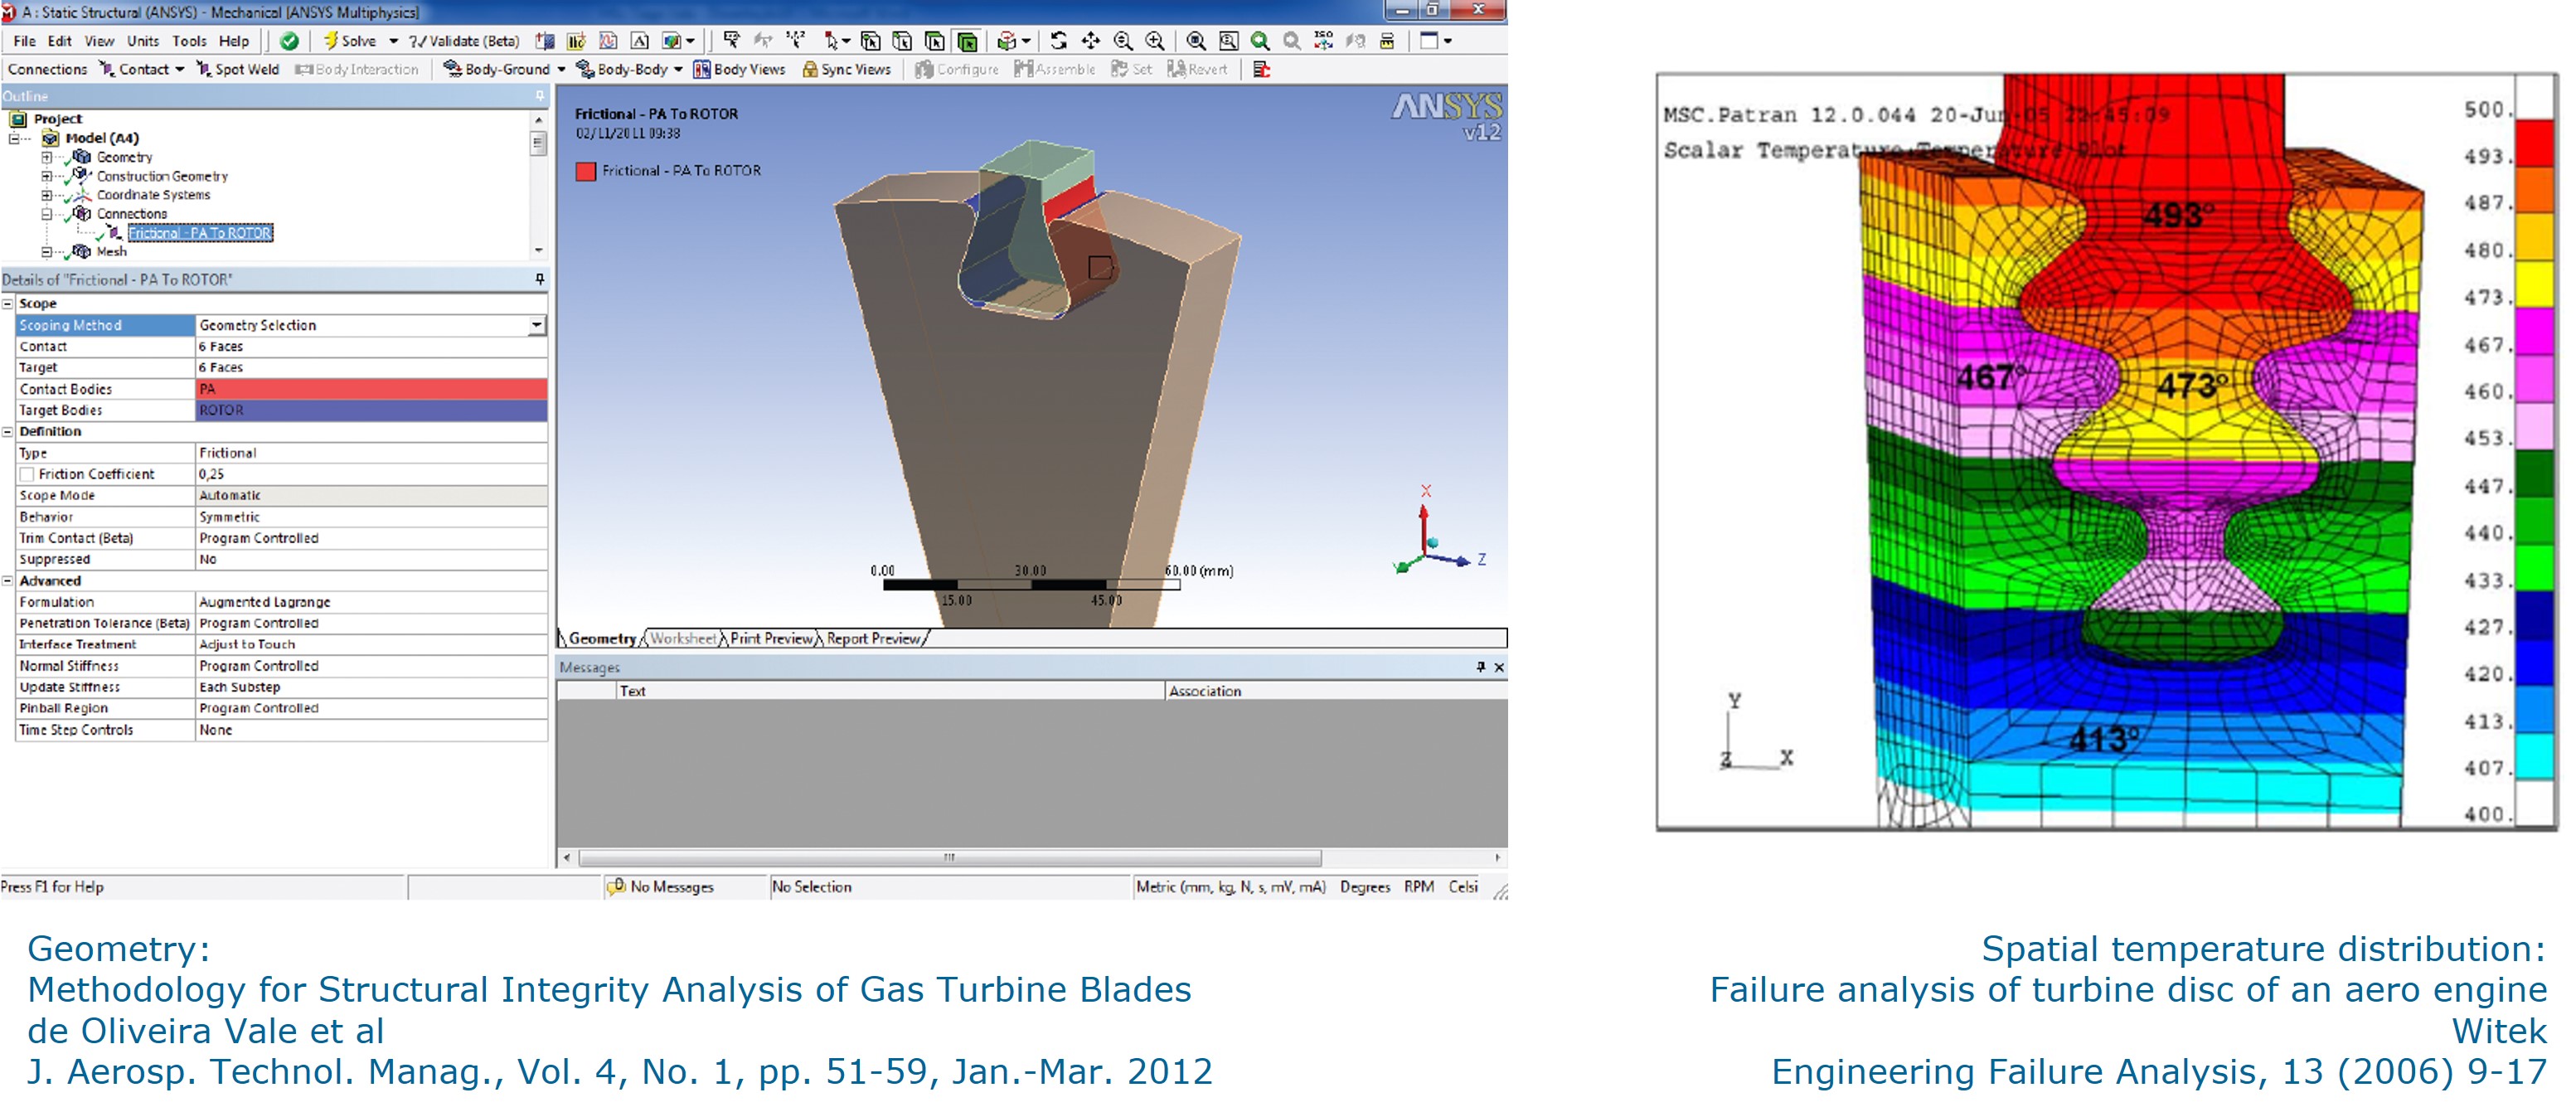Switch to the Report Preview tab
The image size is (2576, 1112).
pyautogui.click(x=873, y=638)
